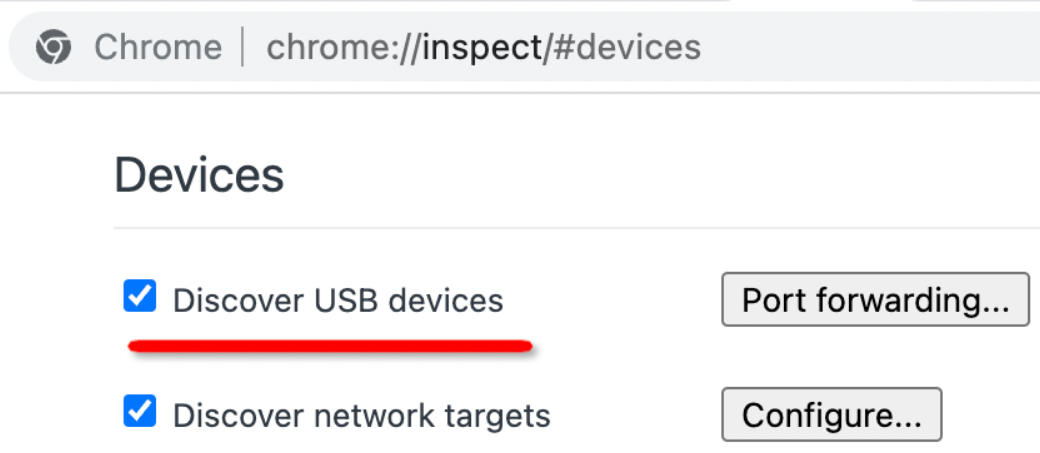Click the horizontal divider under the Devices heading
The width and height of the screenshot is (1040, 453).
click(576, 228)
